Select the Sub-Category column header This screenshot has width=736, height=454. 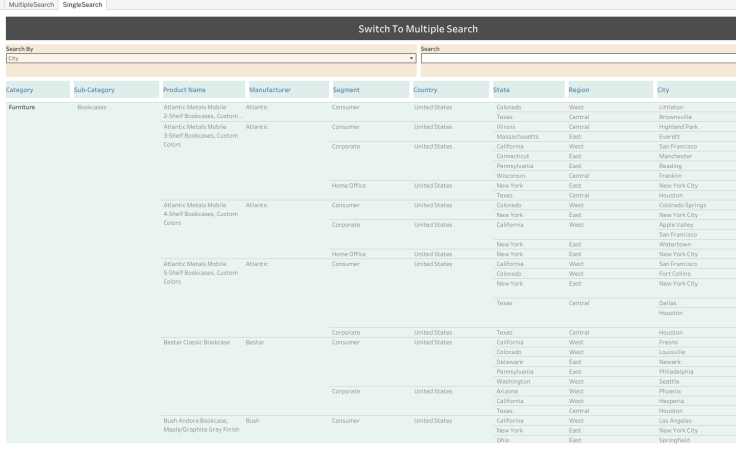click(94, 90)
